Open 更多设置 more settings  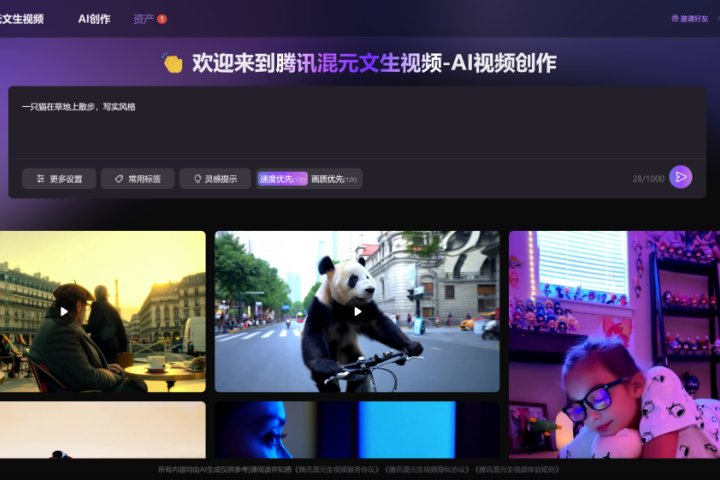59,179
